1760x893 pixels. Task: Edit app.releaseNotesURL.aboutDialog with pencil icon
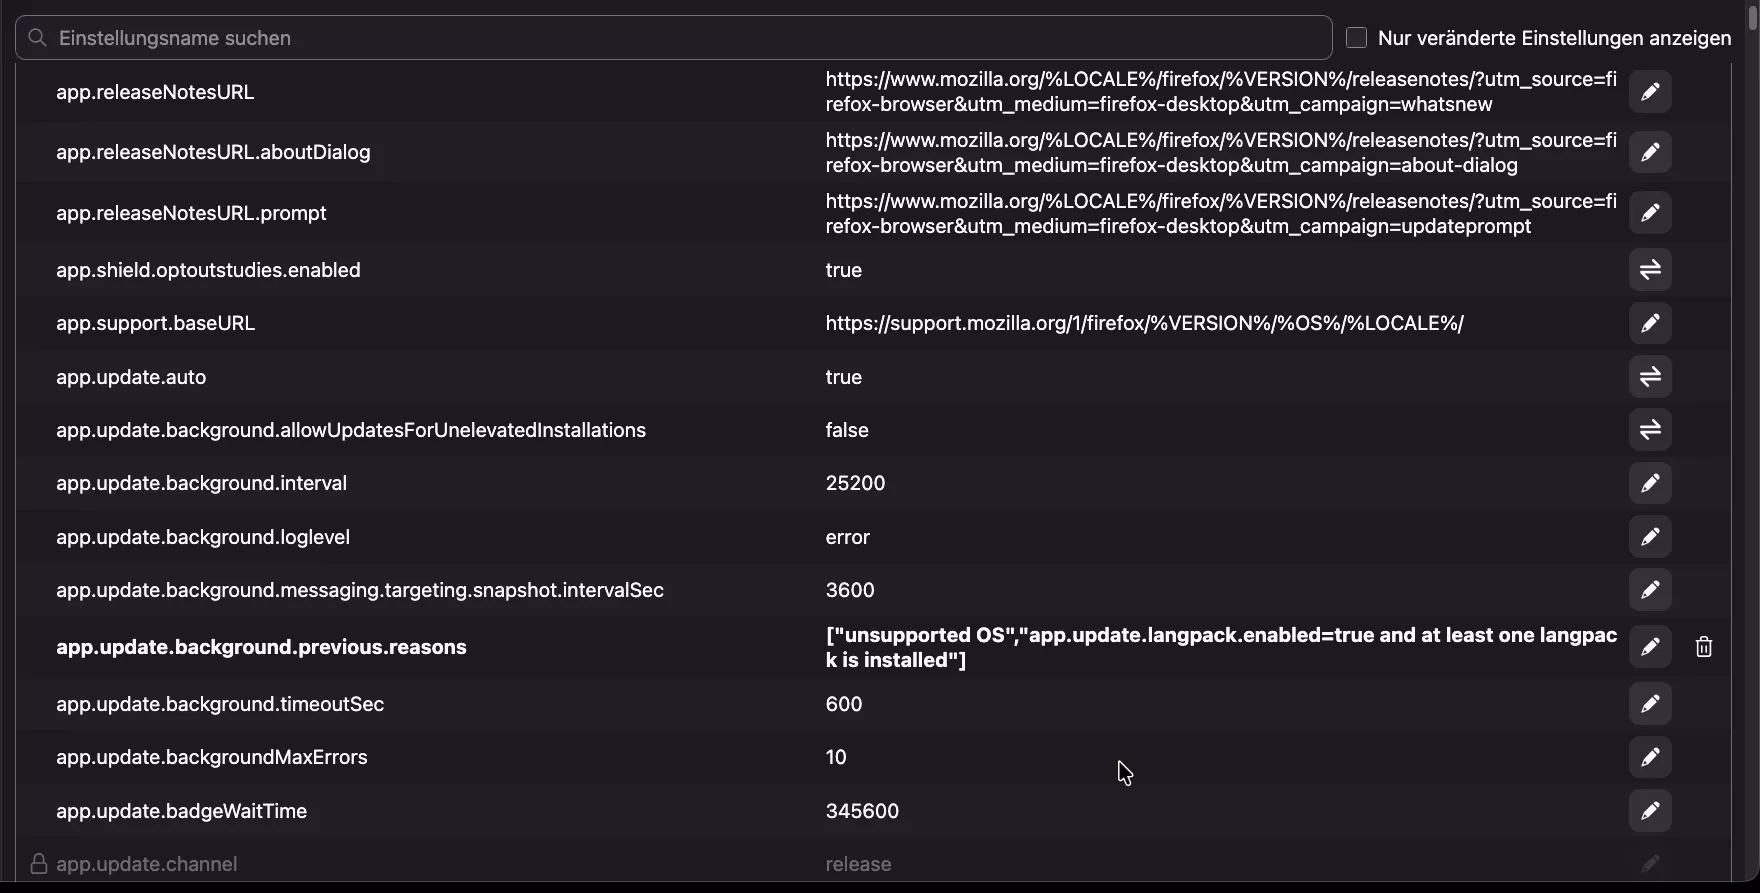(1650, 153)
